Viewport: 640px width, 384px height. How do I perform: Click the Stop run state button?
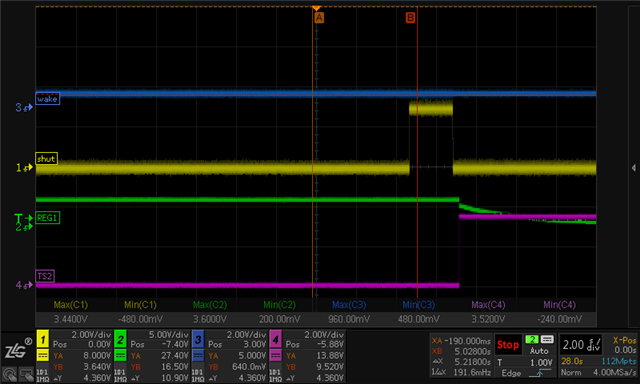(x=508, y=345)
